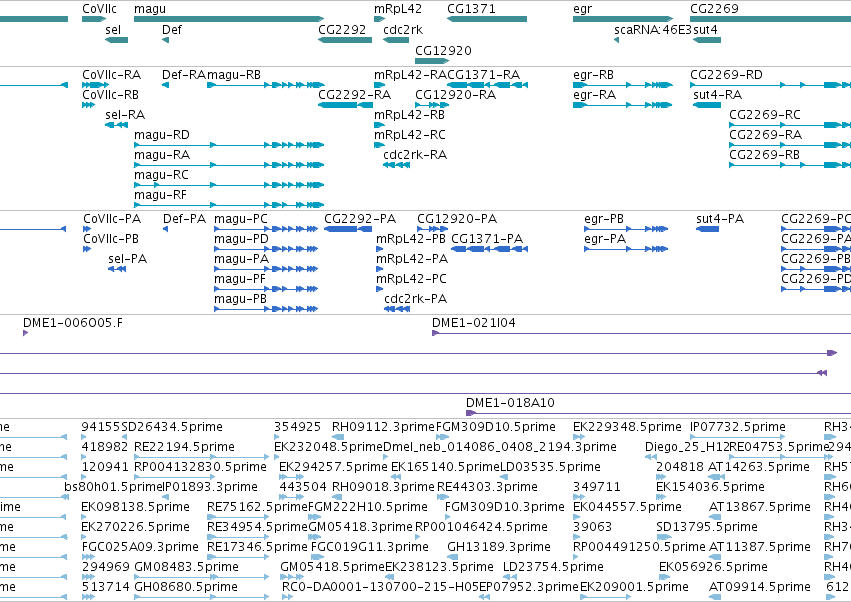Click EST GH08680.5prime
This screenshot has width=851, height=602.
[186, 587]
